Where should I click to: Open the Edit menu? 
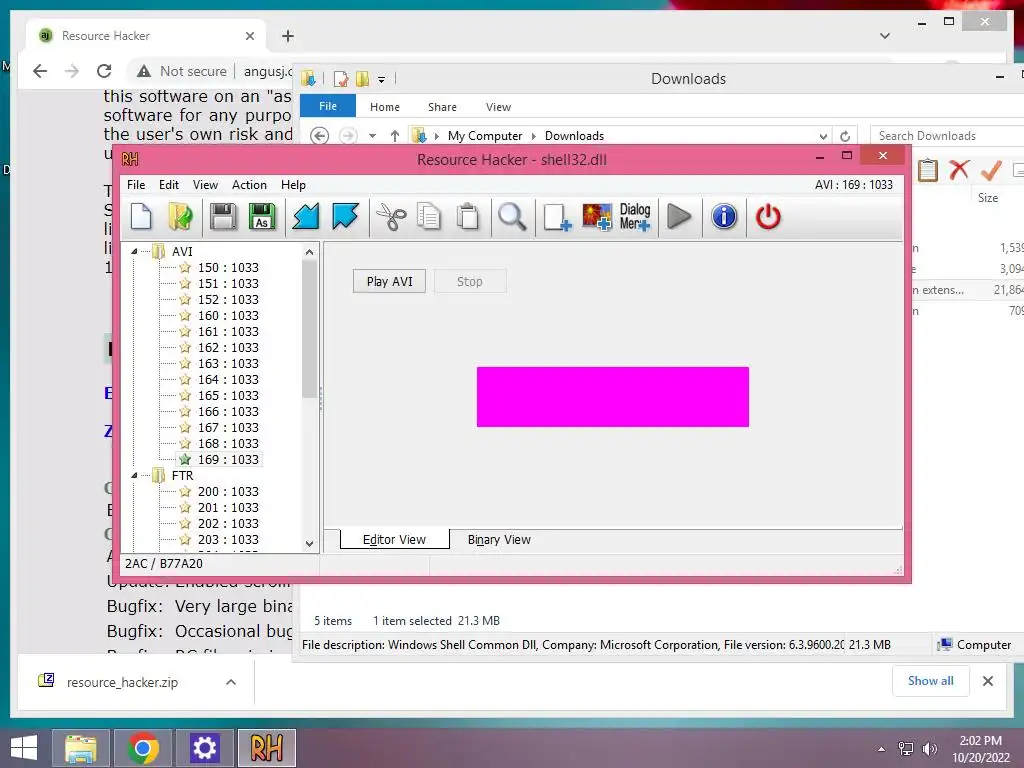[168, 185]
